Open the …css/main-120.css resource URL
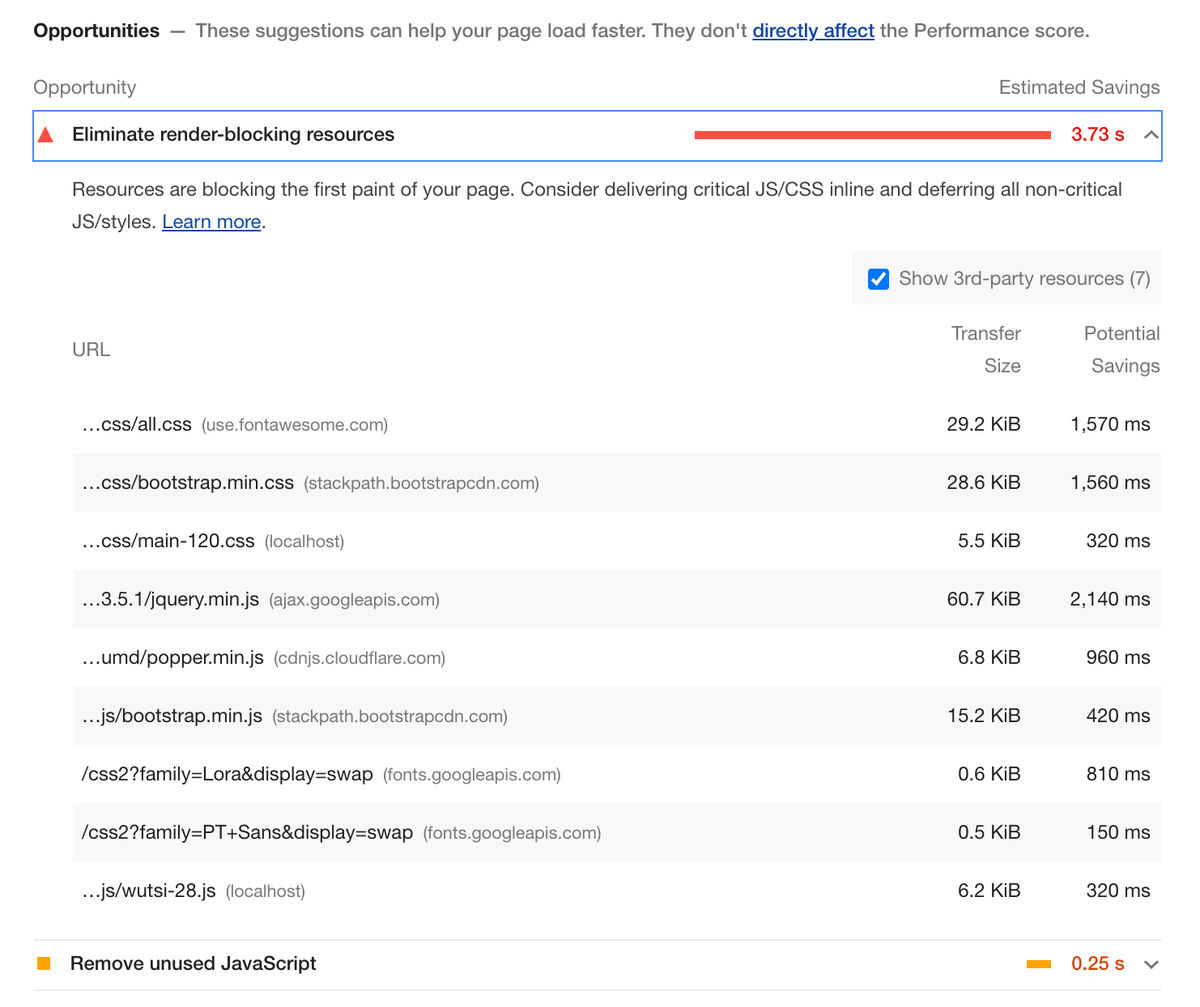The width and height of the screenshot is (1200, 1007). [x=168, y=541]
